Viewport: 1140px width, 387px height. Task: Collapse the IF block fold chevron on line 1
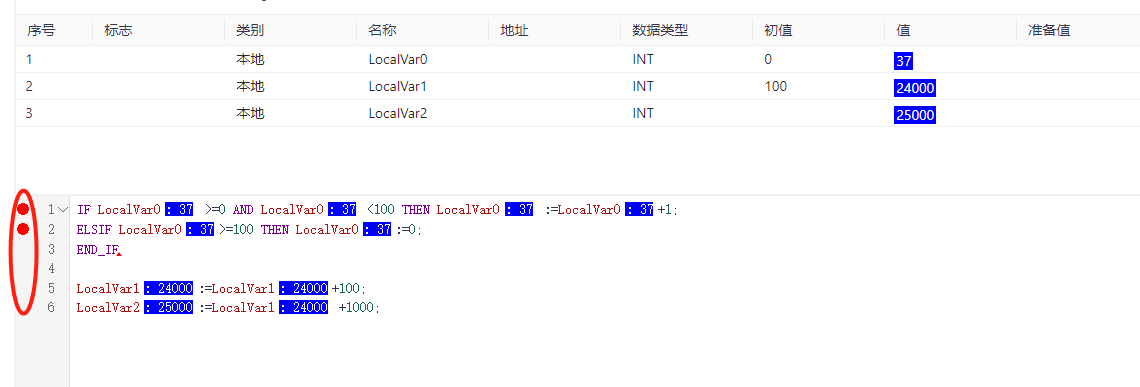click(x=63, y=210)
